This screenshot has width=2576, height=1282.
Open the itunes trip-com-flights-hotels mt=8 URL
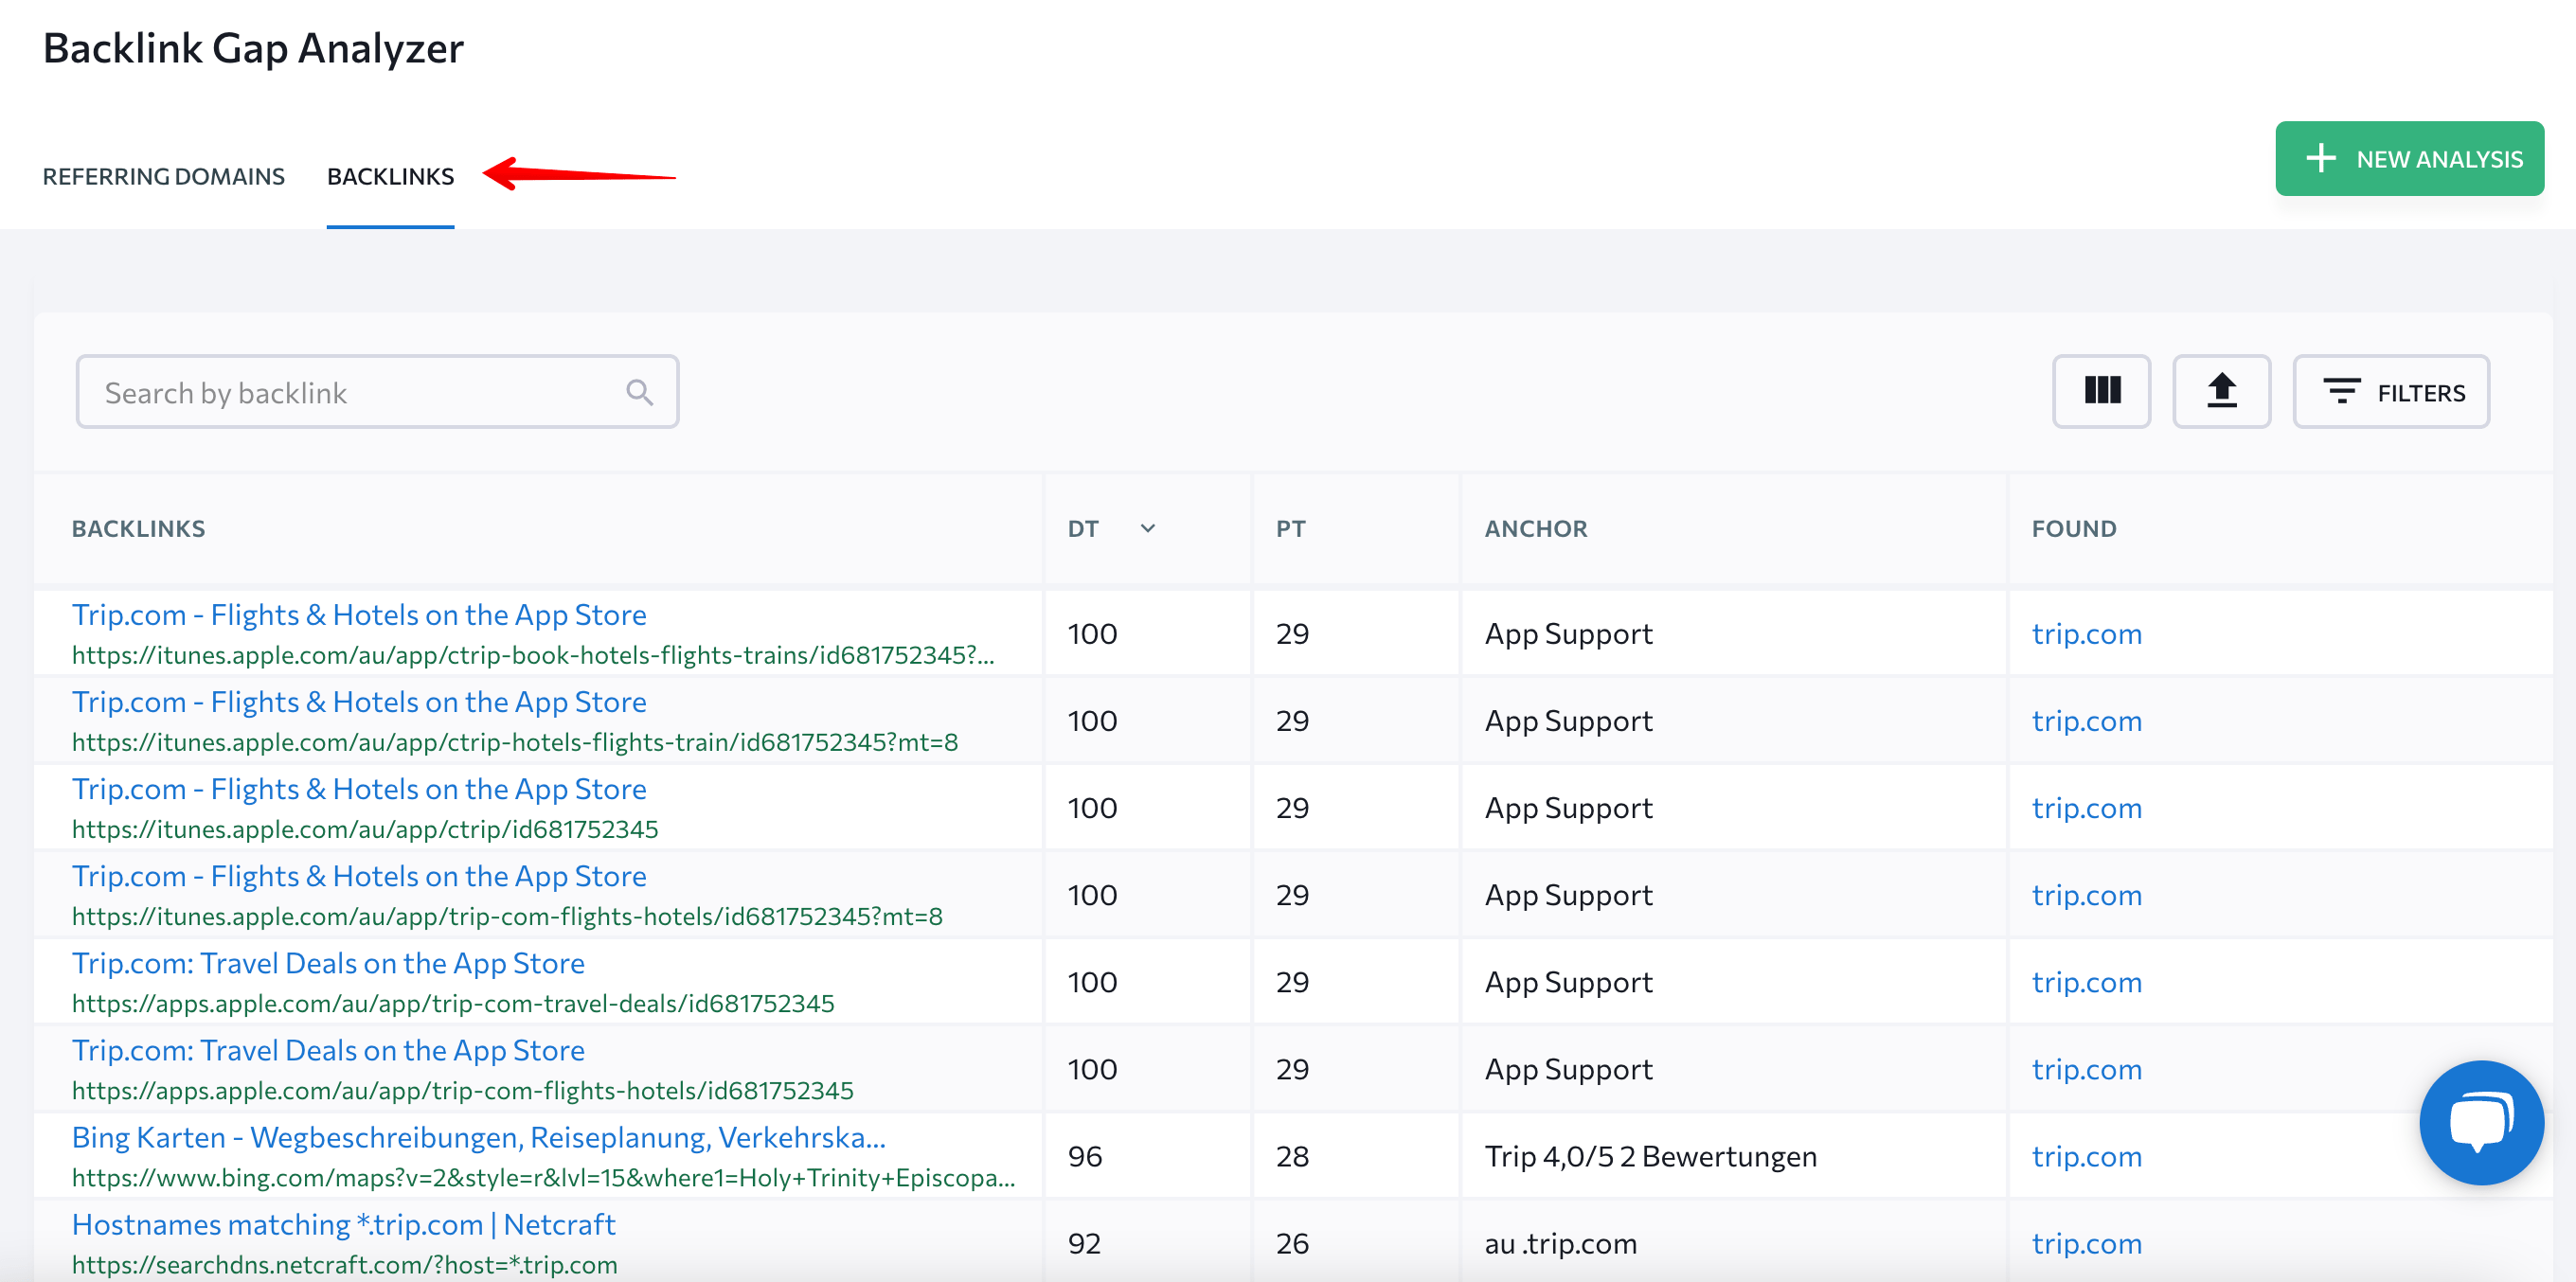507,916
